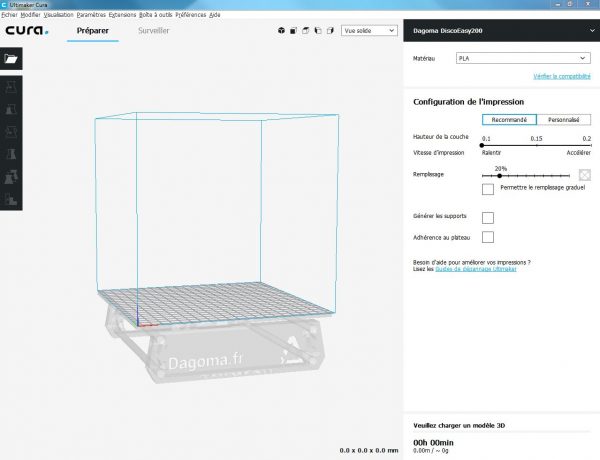
Task: Click the Accélérer label on speed slider
Action: [x=578, y=153]
